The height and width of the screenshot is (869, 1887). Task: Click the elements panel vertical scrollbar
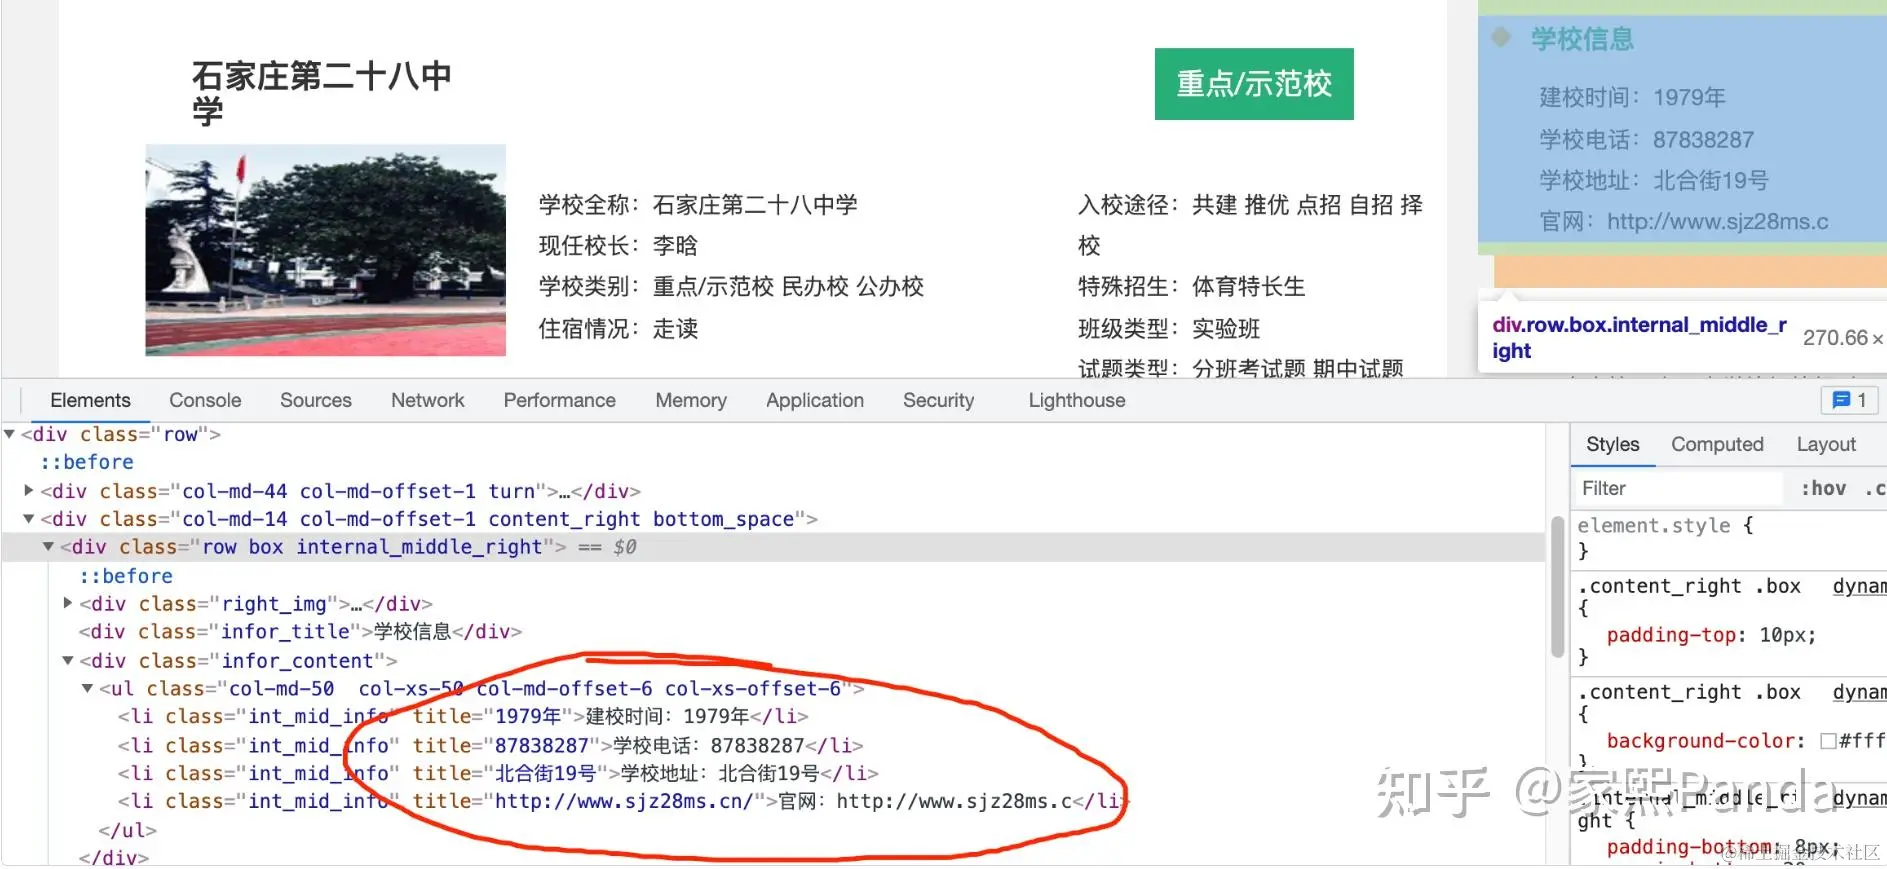[x=1557, y=588]
